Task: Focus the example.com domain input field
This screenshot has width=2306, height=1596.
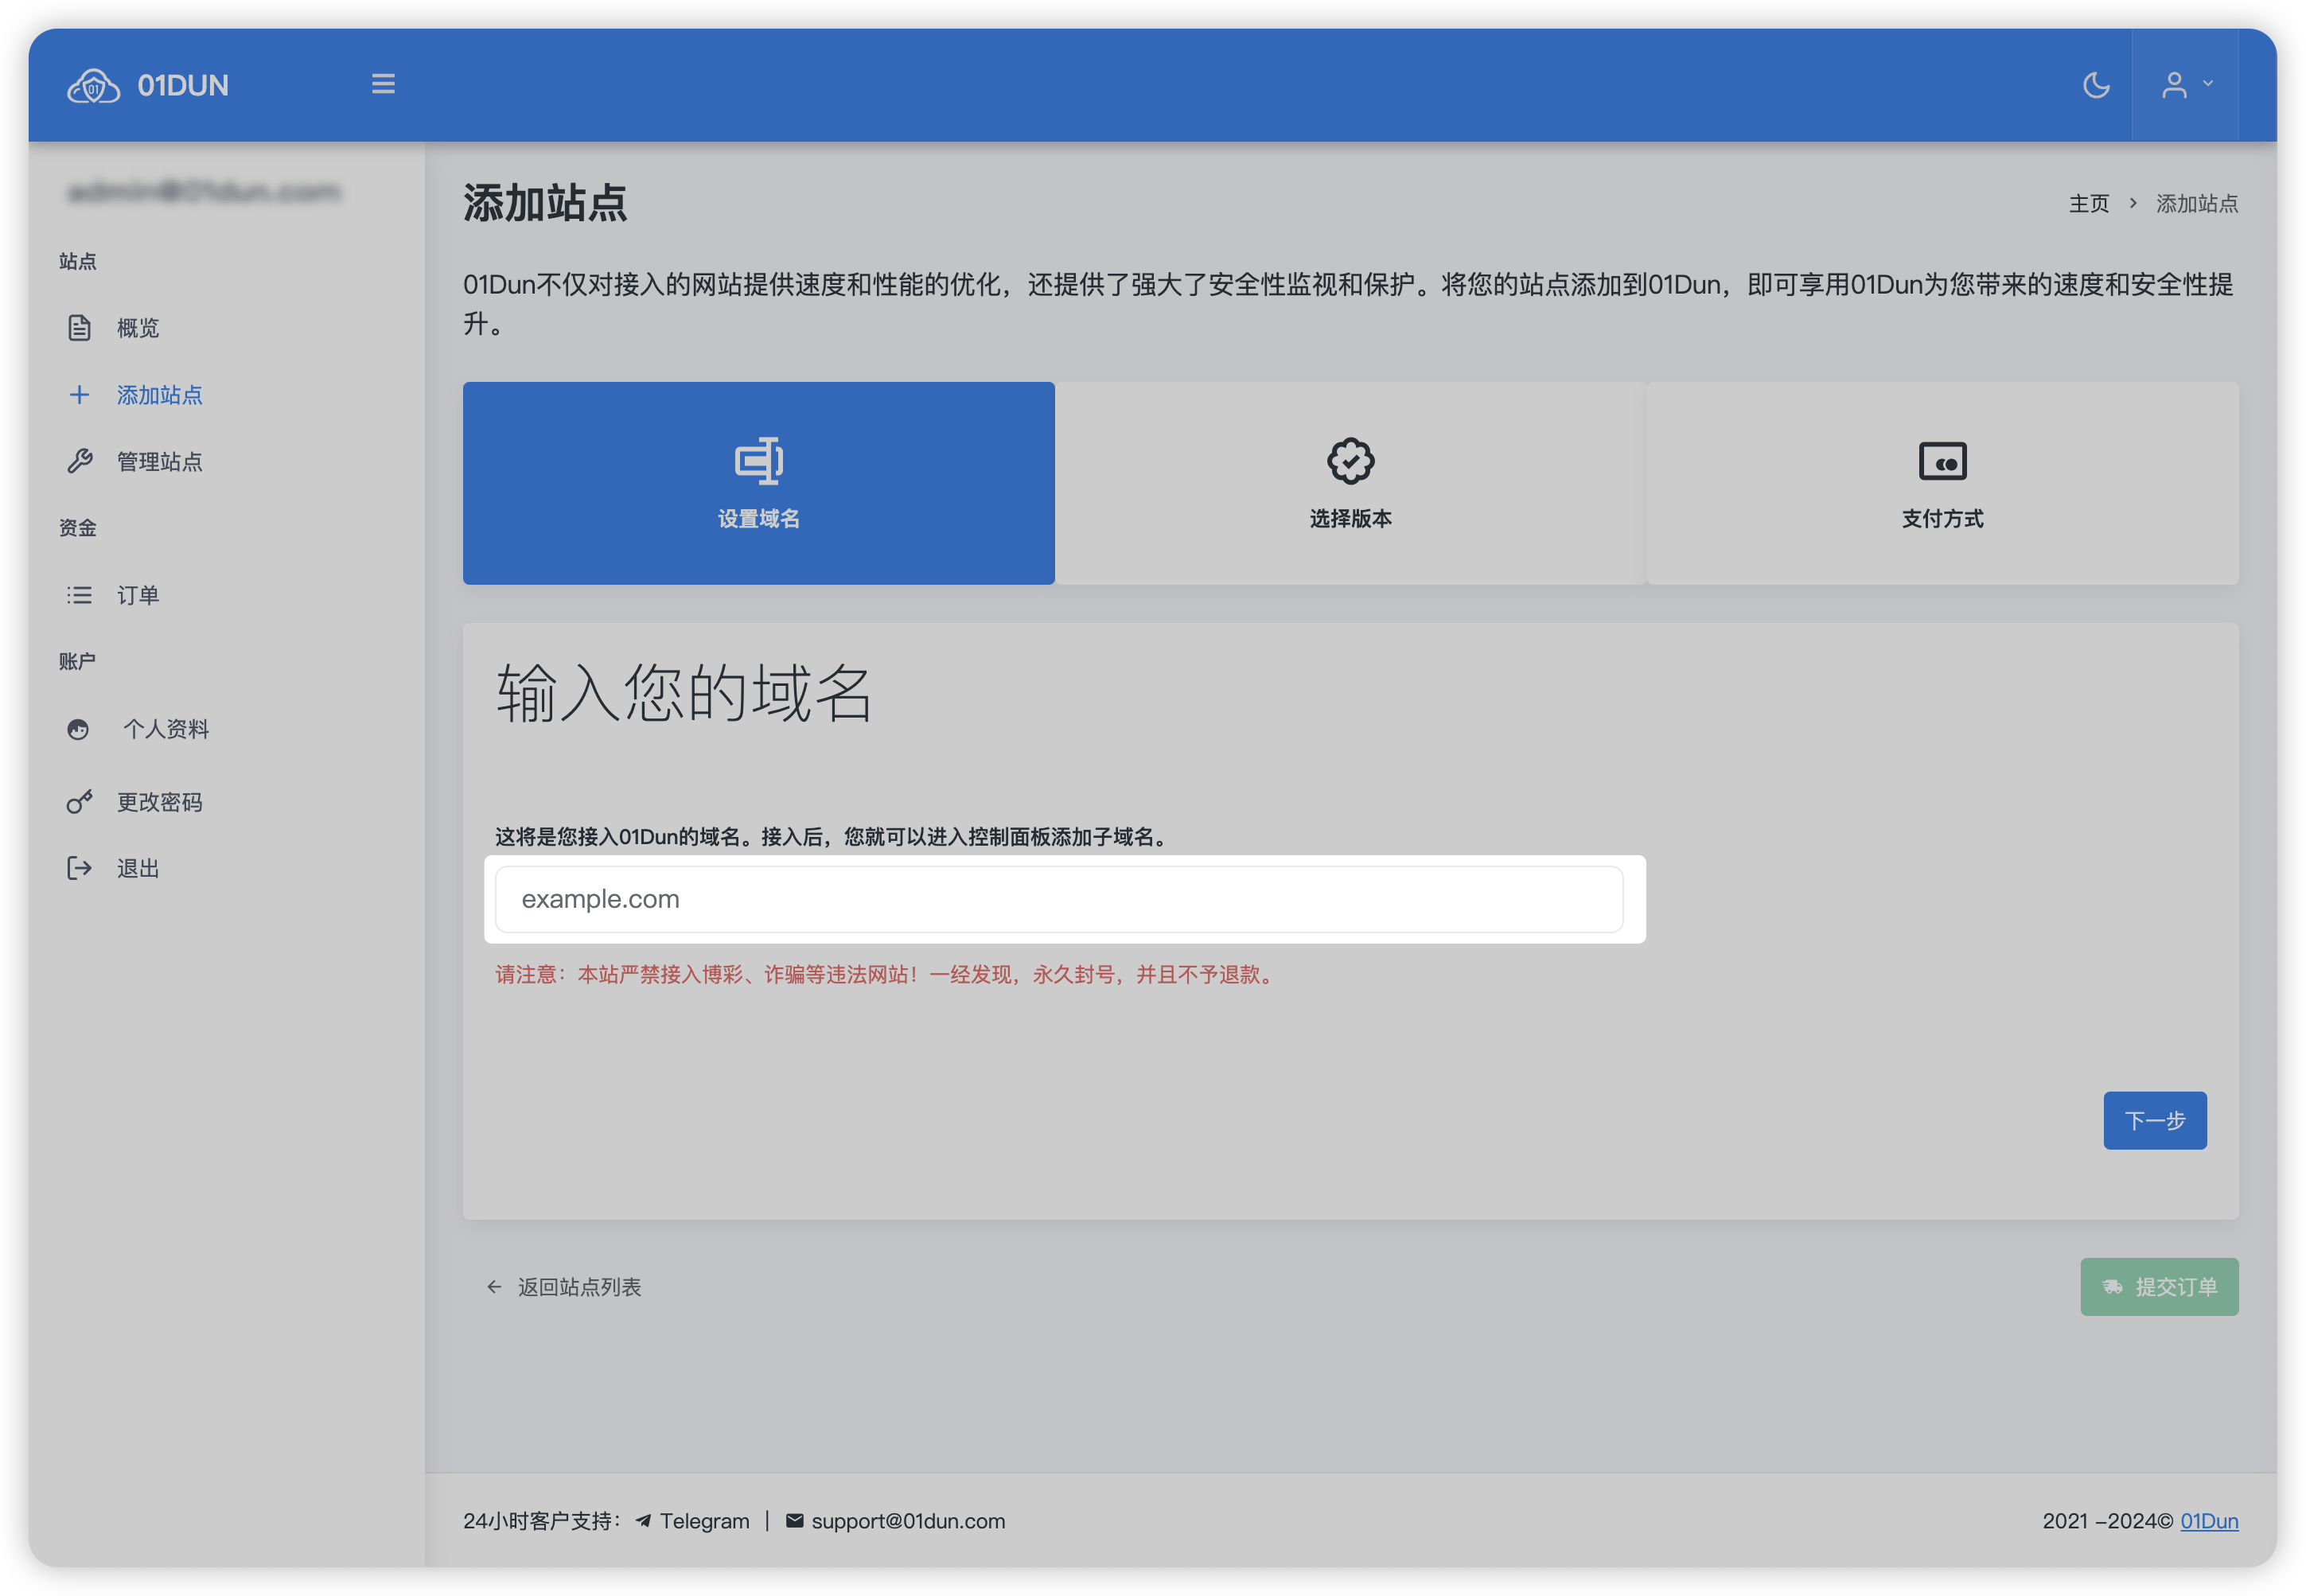Action: (x=1059, y=899)
